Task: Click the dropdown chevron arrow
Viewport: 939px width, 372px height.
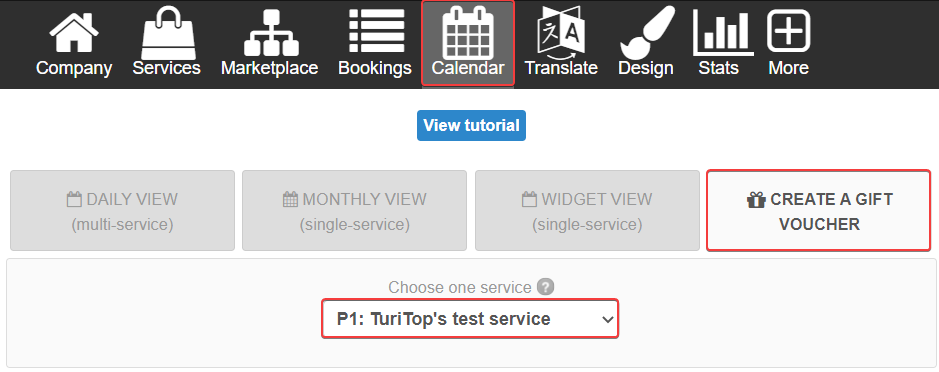Action: point(607,319)
